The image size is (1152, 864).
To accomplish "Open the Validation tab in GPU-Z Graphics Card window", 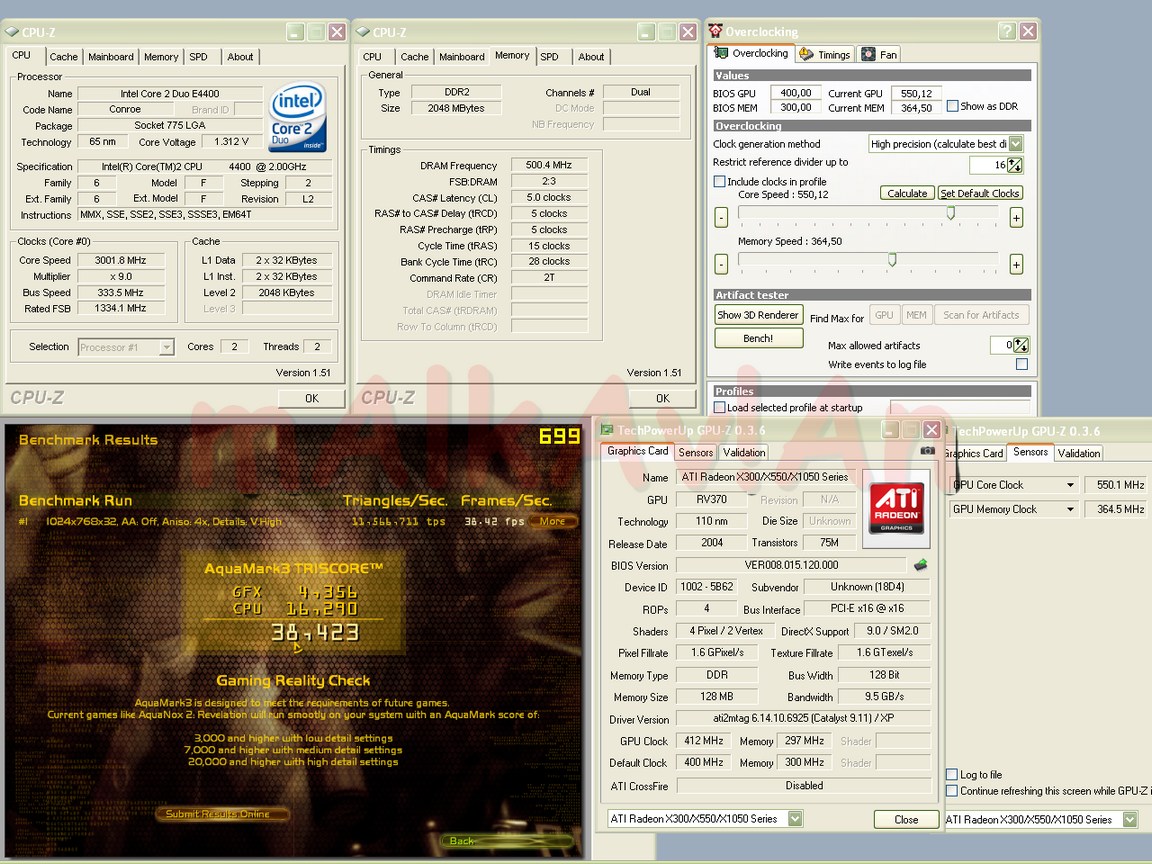I will coord(744,453).
